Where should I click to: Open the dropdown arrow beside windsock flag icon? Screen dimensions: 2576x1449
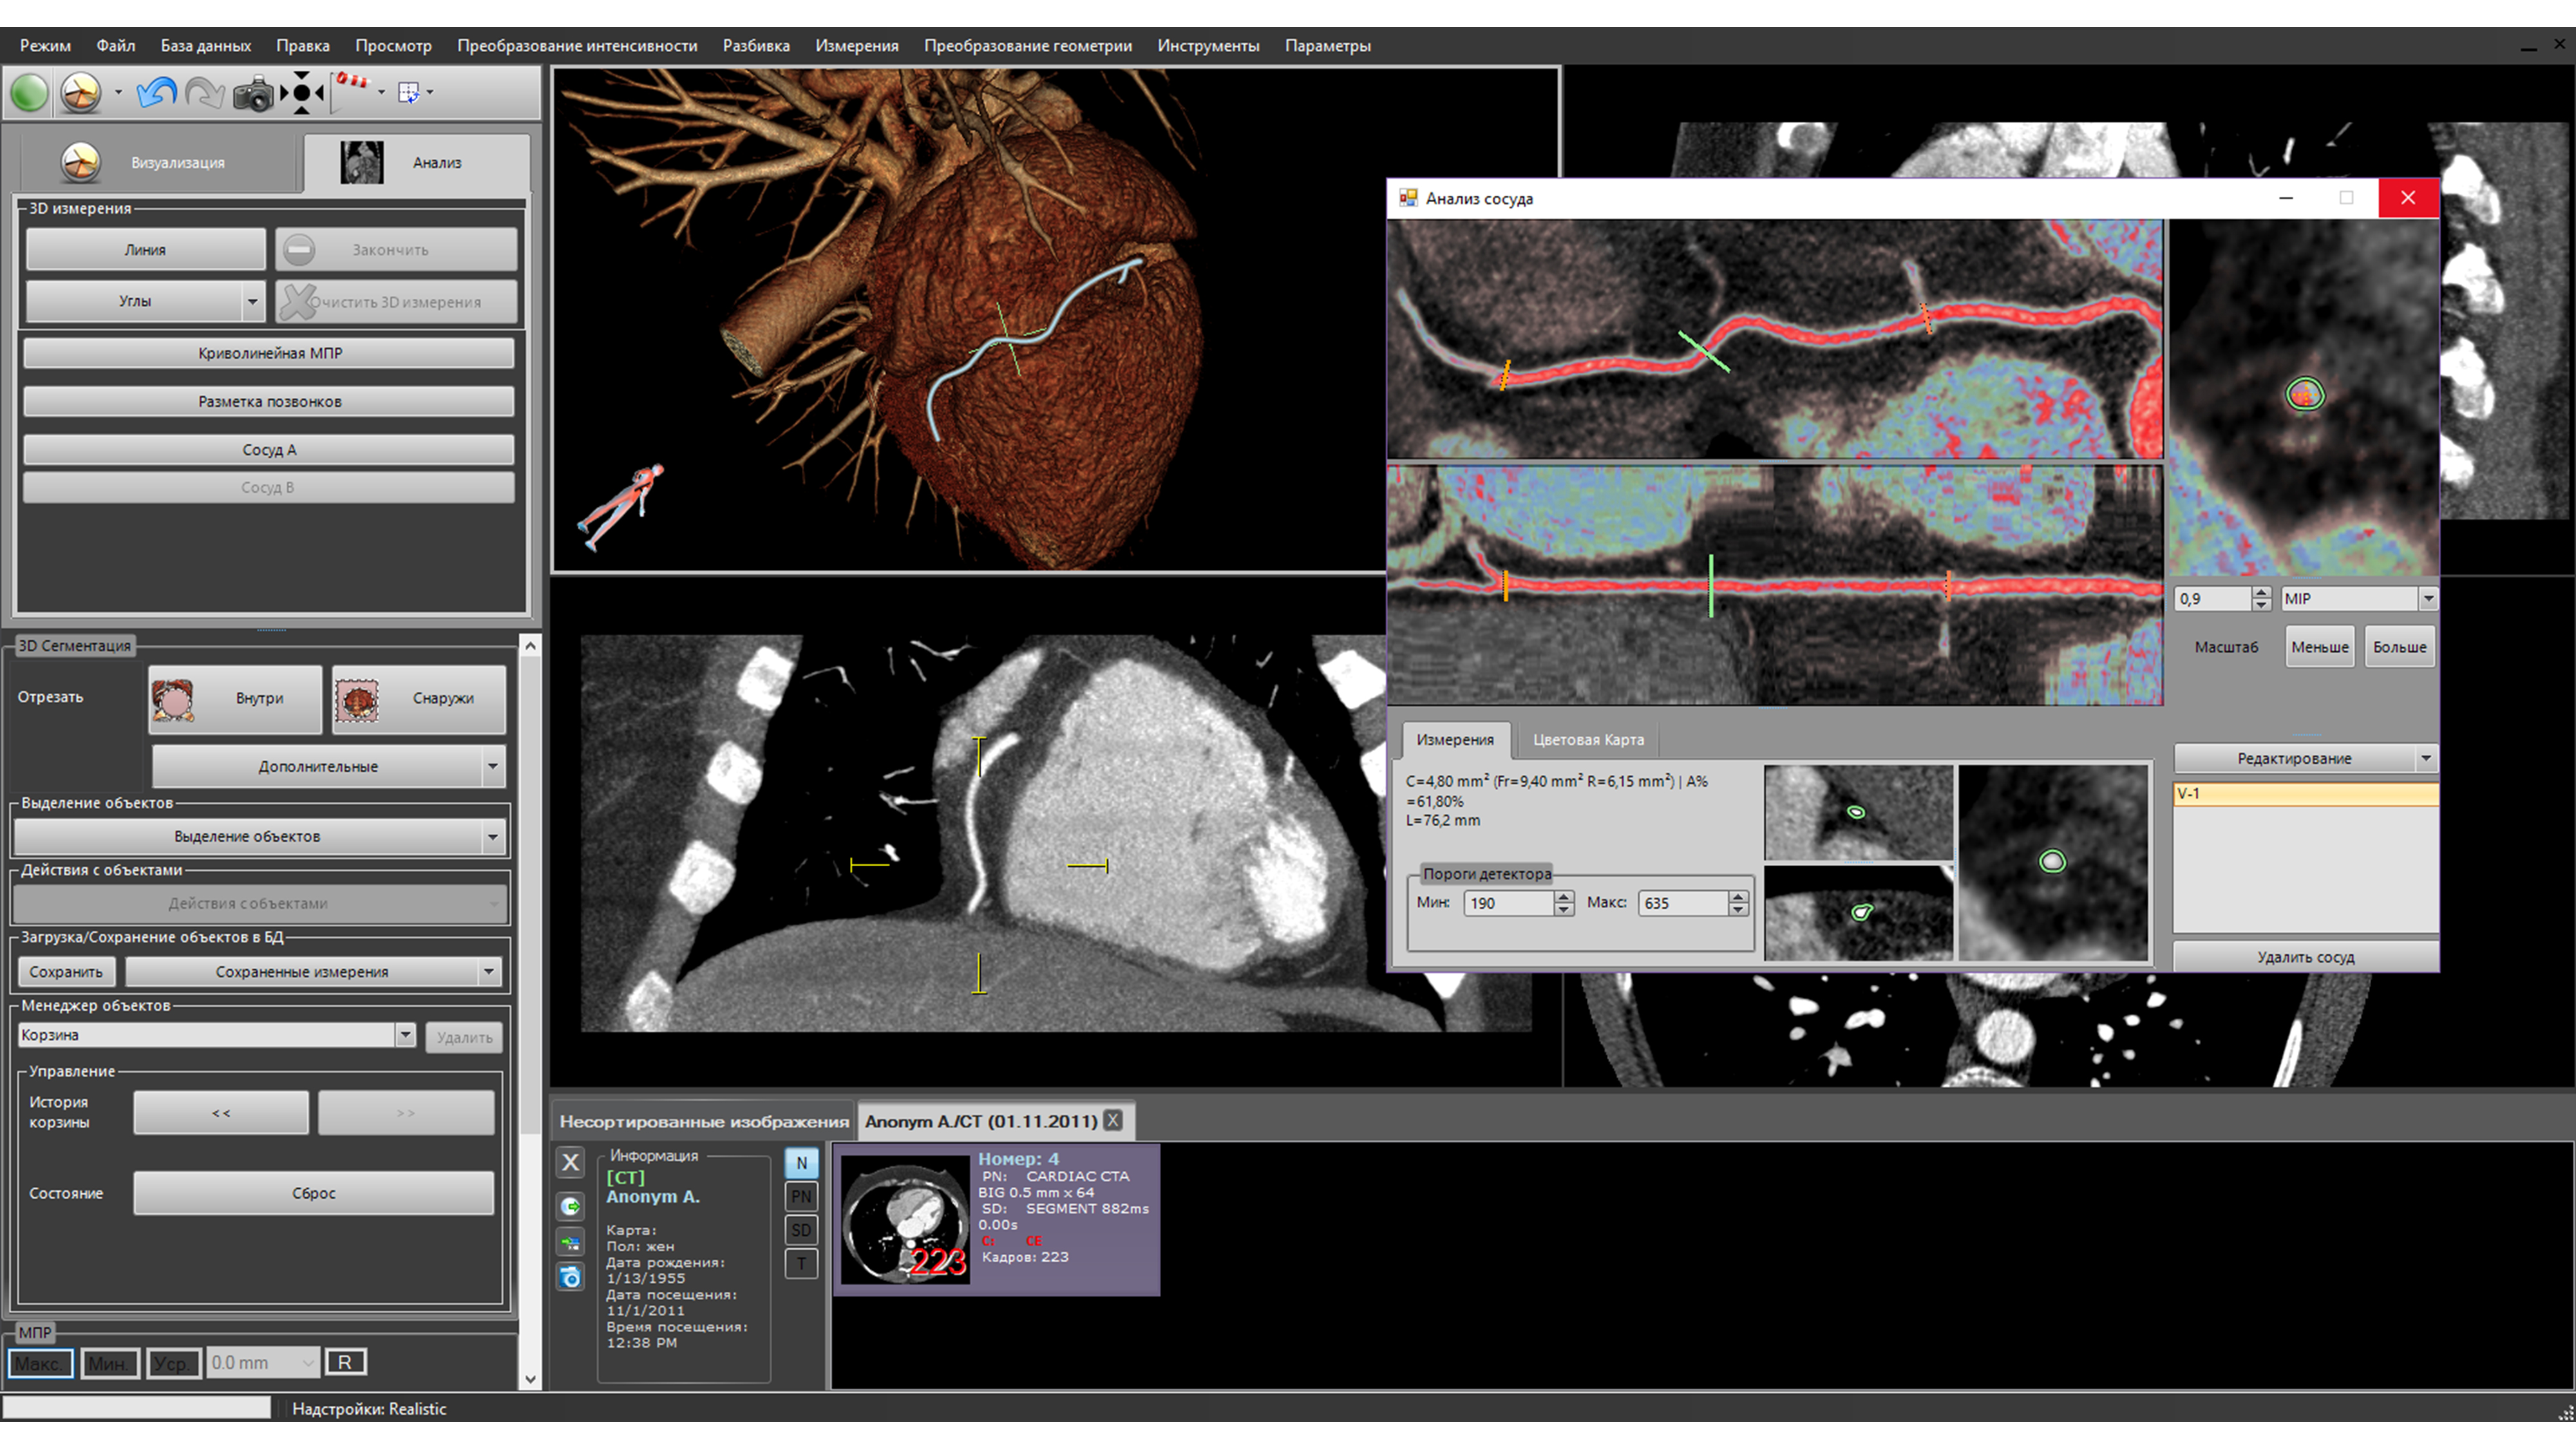click(x=381, y=93)
